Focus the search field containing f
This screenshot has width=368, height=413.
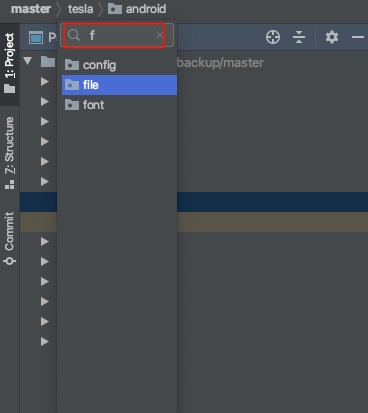(x=117, y=35)
